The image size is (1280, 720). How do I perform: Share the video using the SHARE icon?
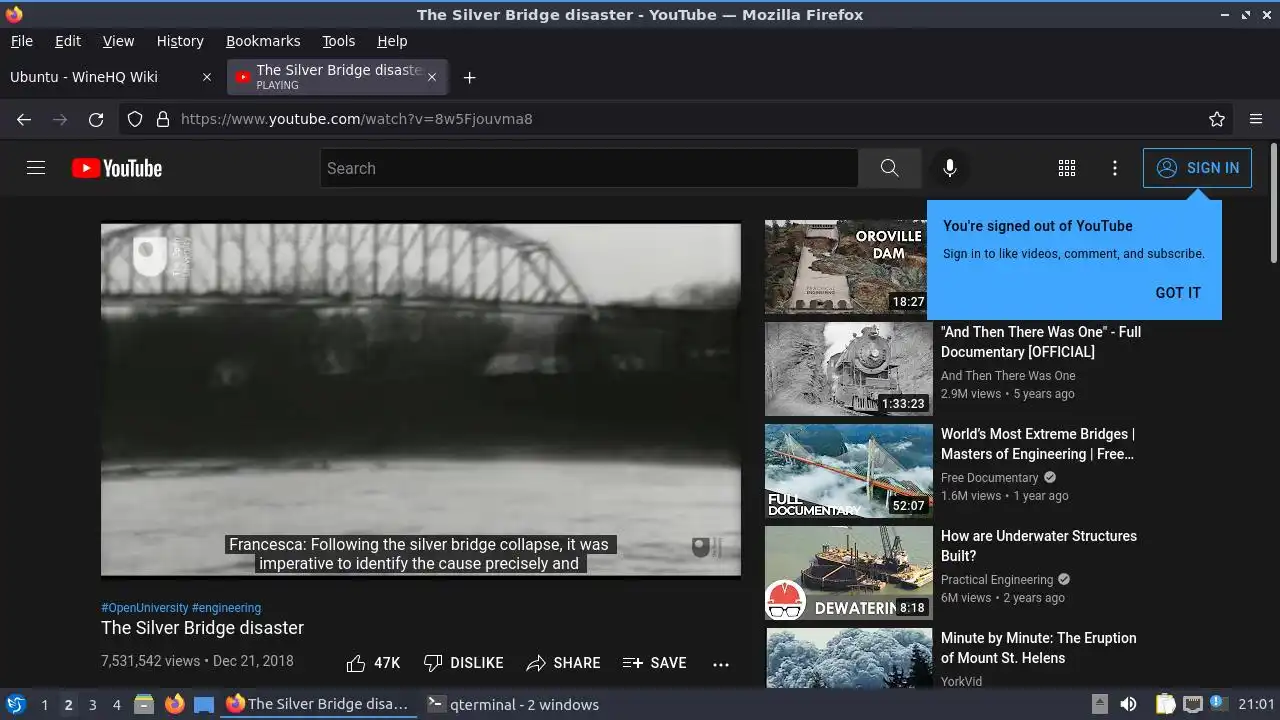click(563, 663)
